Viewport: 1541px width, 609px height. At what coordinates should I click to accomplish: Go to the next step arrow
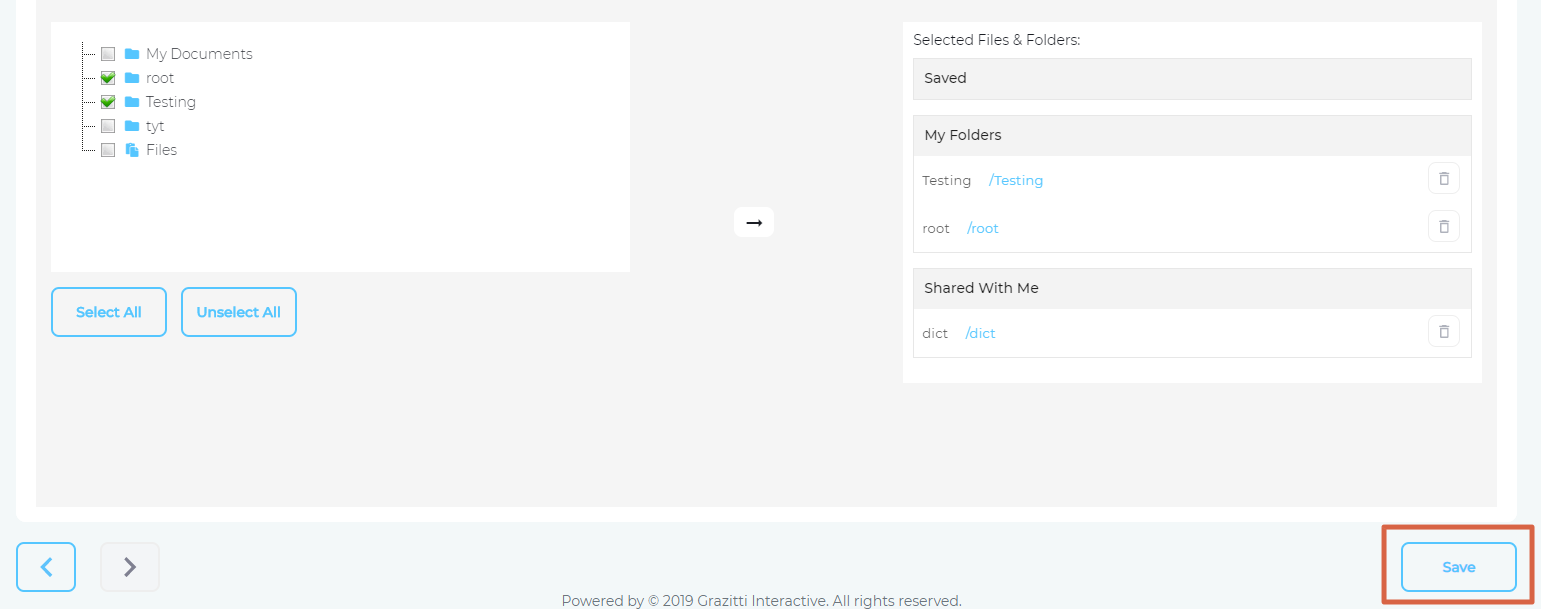pos(129,567)
